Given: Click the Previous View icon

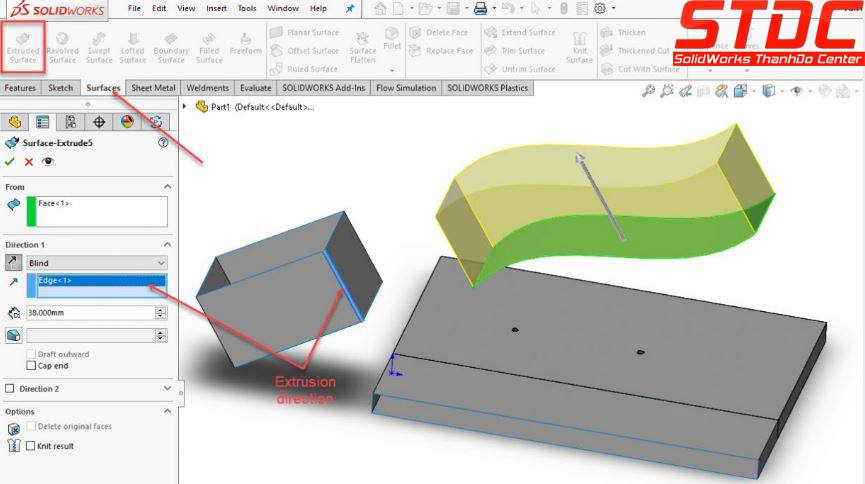Looking at the screenshot, I should pyautogui.click(x=685, y=91).
